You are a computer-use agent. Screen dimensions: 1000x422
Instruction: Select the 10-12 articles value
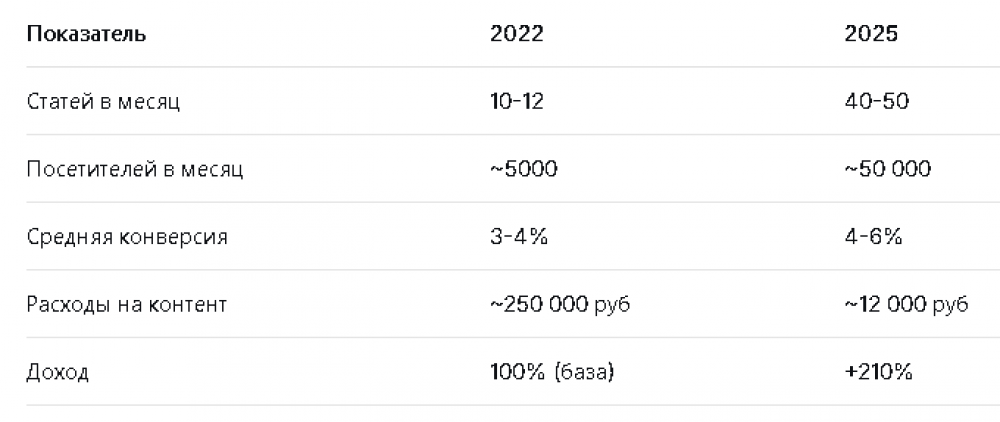[x=517, y=102]
